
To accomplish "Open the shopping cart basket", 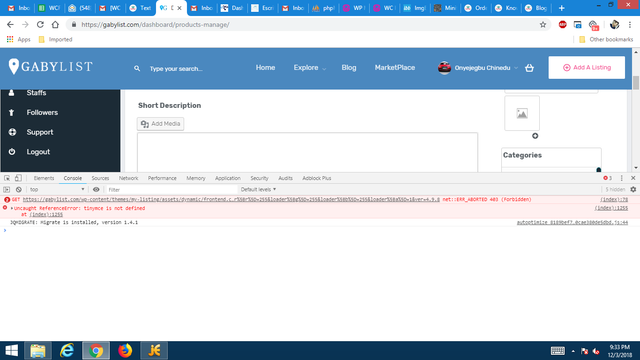I will [529, 68].
